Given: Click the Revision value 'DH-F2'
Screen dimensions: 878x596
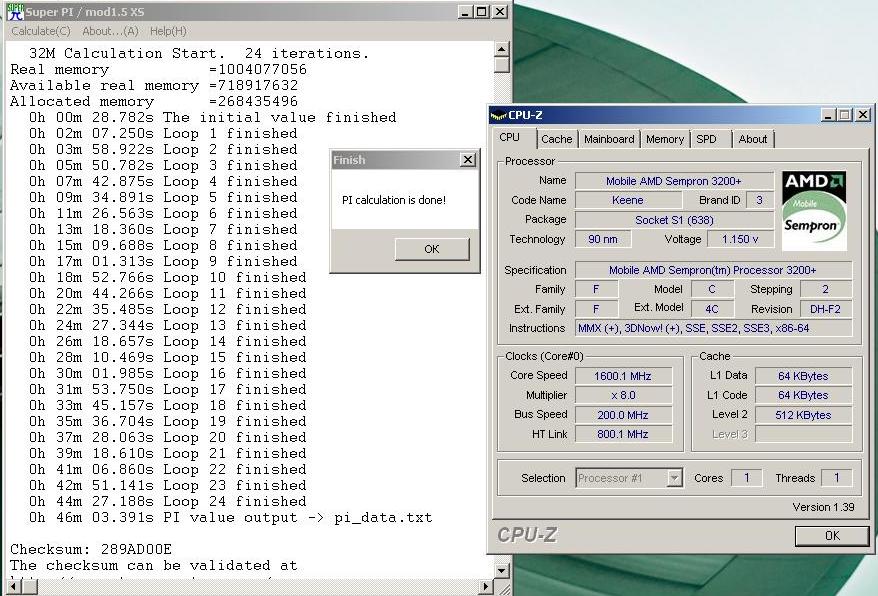Looking at the screenshot, I should 825,309.
